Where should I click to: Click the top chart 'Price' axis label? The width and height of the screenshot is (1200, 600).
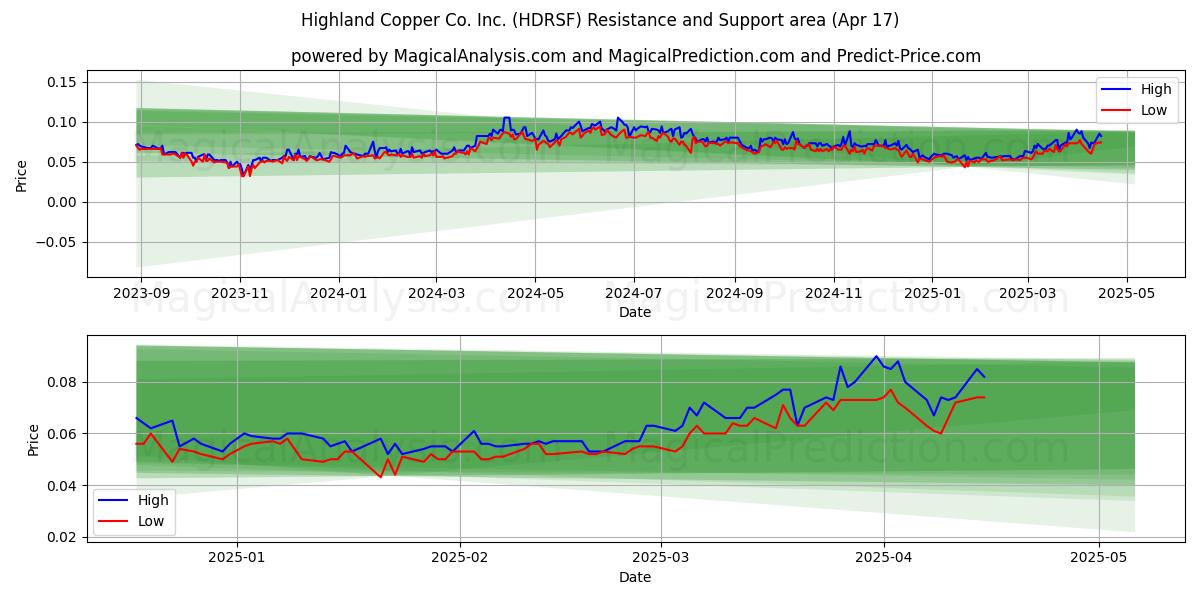pos(22,175)
